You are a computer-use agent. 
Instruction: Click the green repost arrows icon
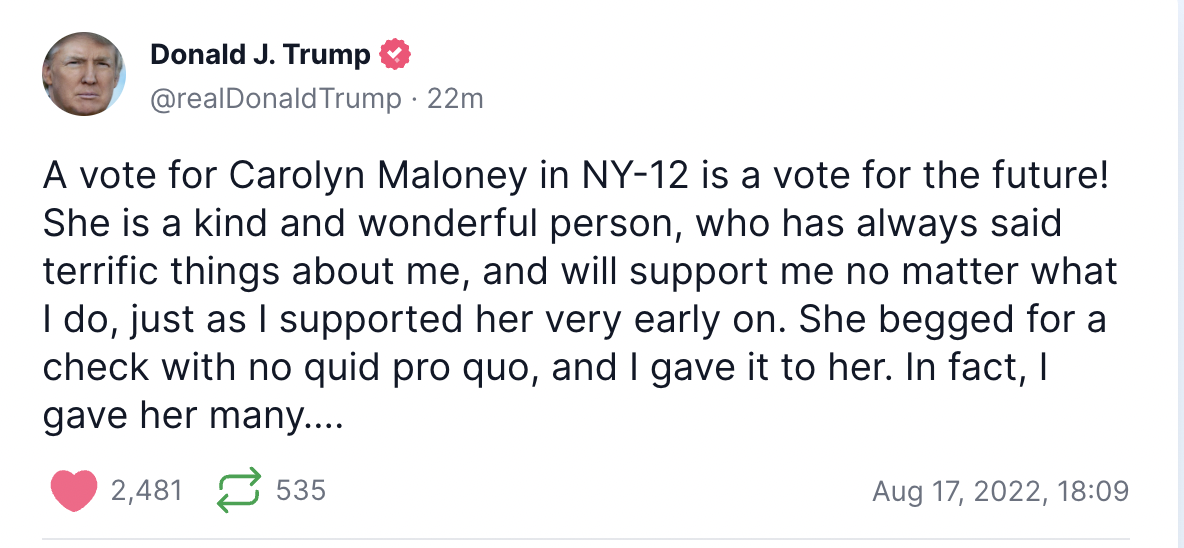click(x=239, y=490)
